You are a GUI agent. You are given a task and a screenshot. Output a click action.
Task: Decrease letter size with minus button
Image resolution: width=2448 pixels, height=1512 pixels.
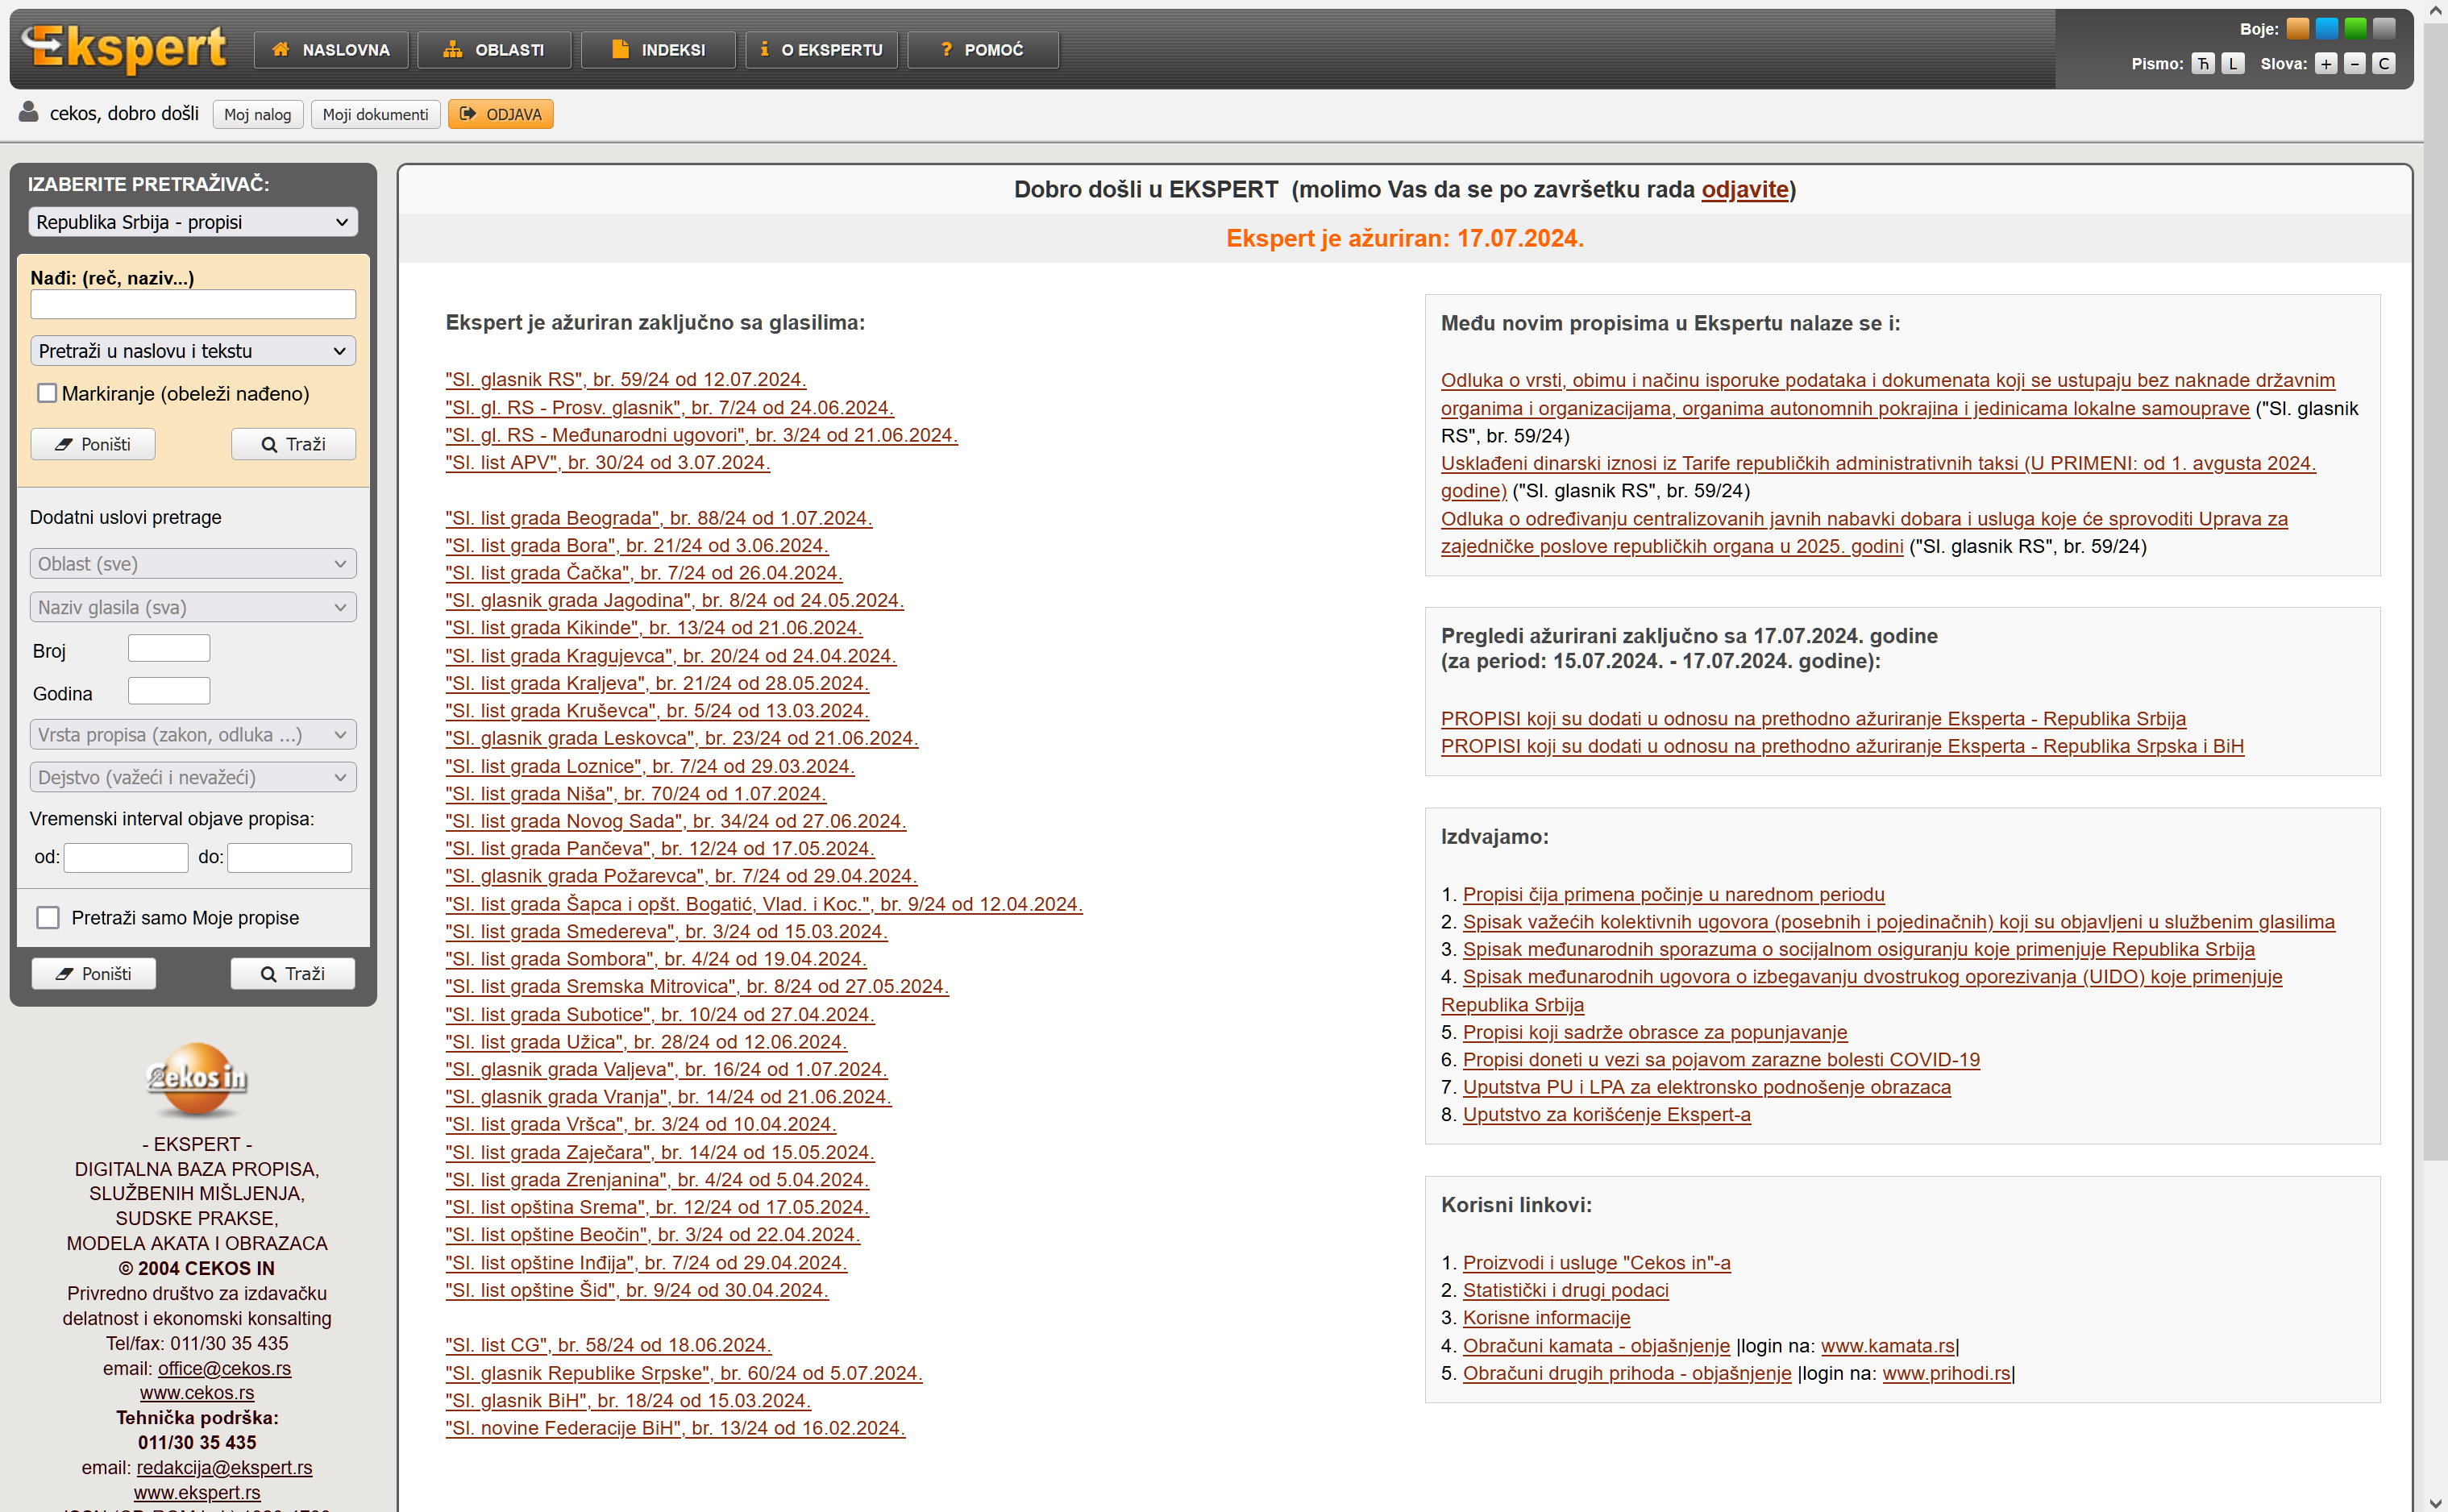point(2355,63)
